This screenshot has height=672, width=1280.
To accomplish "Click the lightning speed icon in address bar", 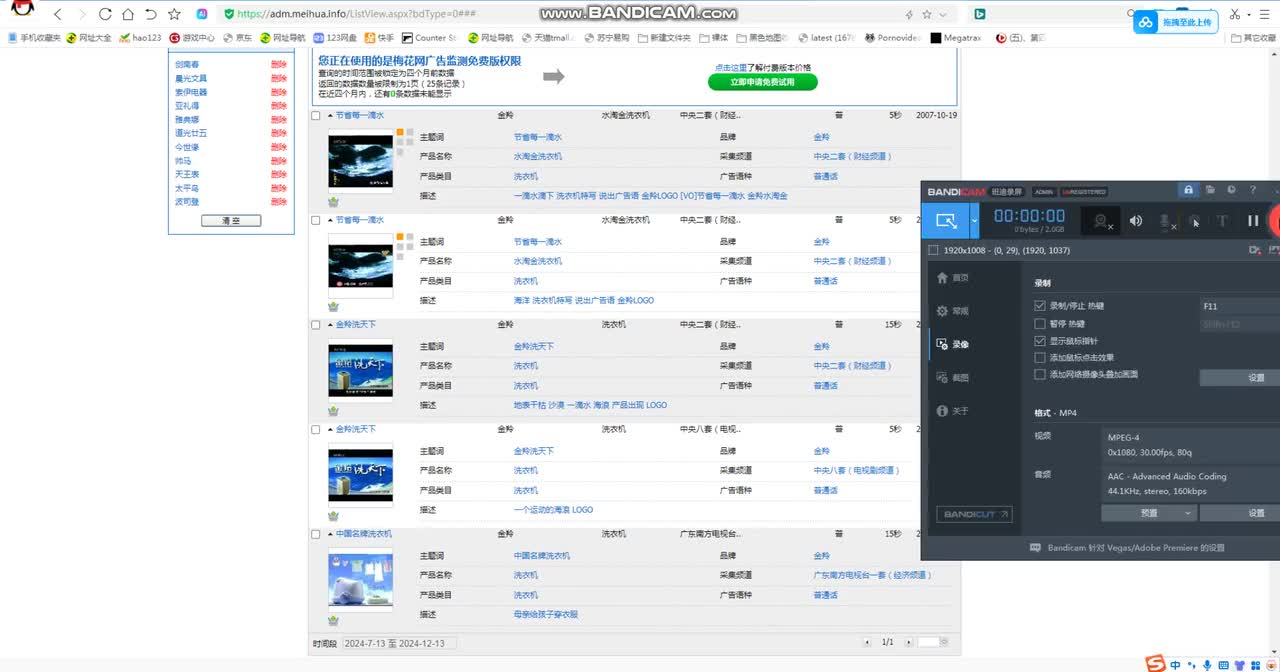I will (x=908, y=15).
